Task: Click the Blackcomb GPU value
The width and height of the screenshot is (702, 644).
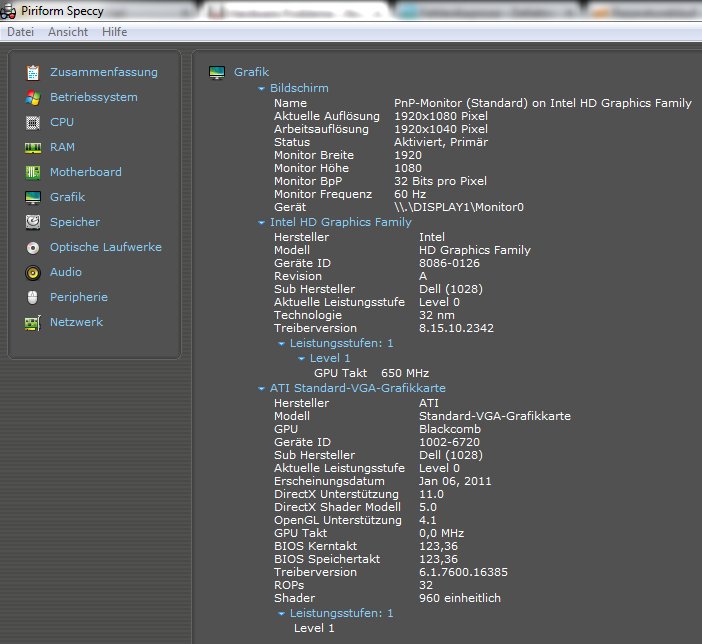Action: coord(450,429)
